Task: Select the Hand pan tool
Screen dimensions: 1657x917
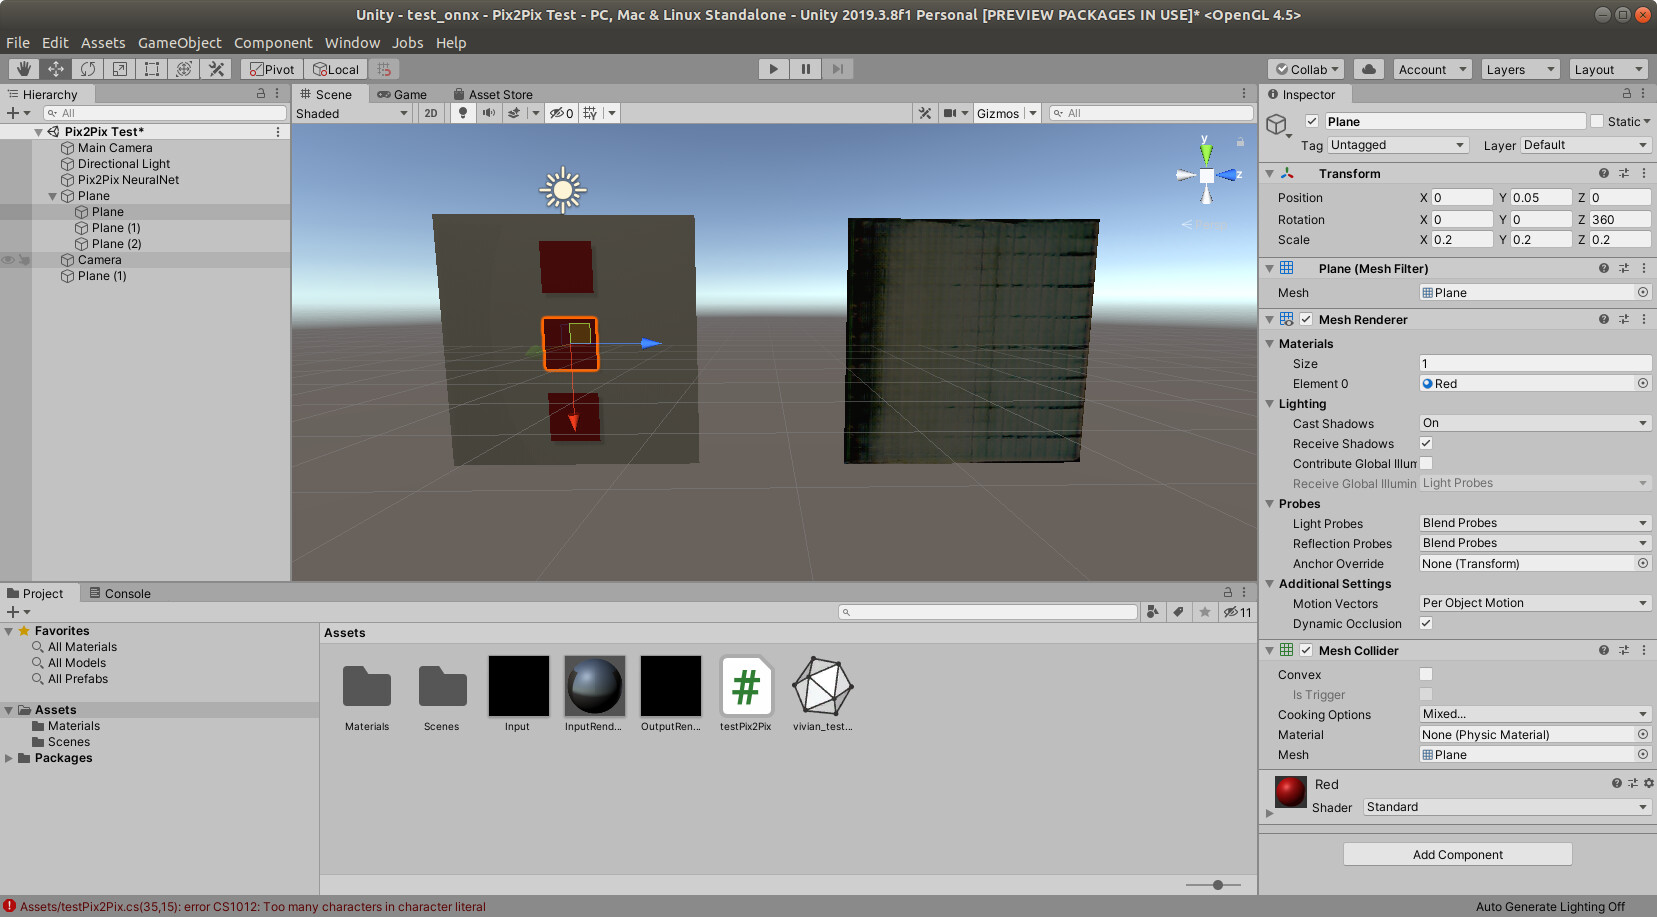Action: (x=22, y=69)
